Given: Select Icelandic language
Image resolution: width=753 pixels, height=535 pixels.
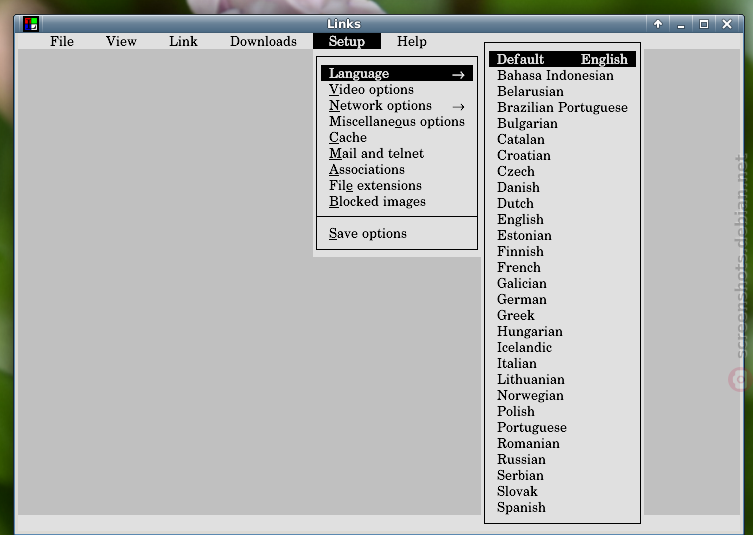Looking at the screenshot, I should click(562, 347).
